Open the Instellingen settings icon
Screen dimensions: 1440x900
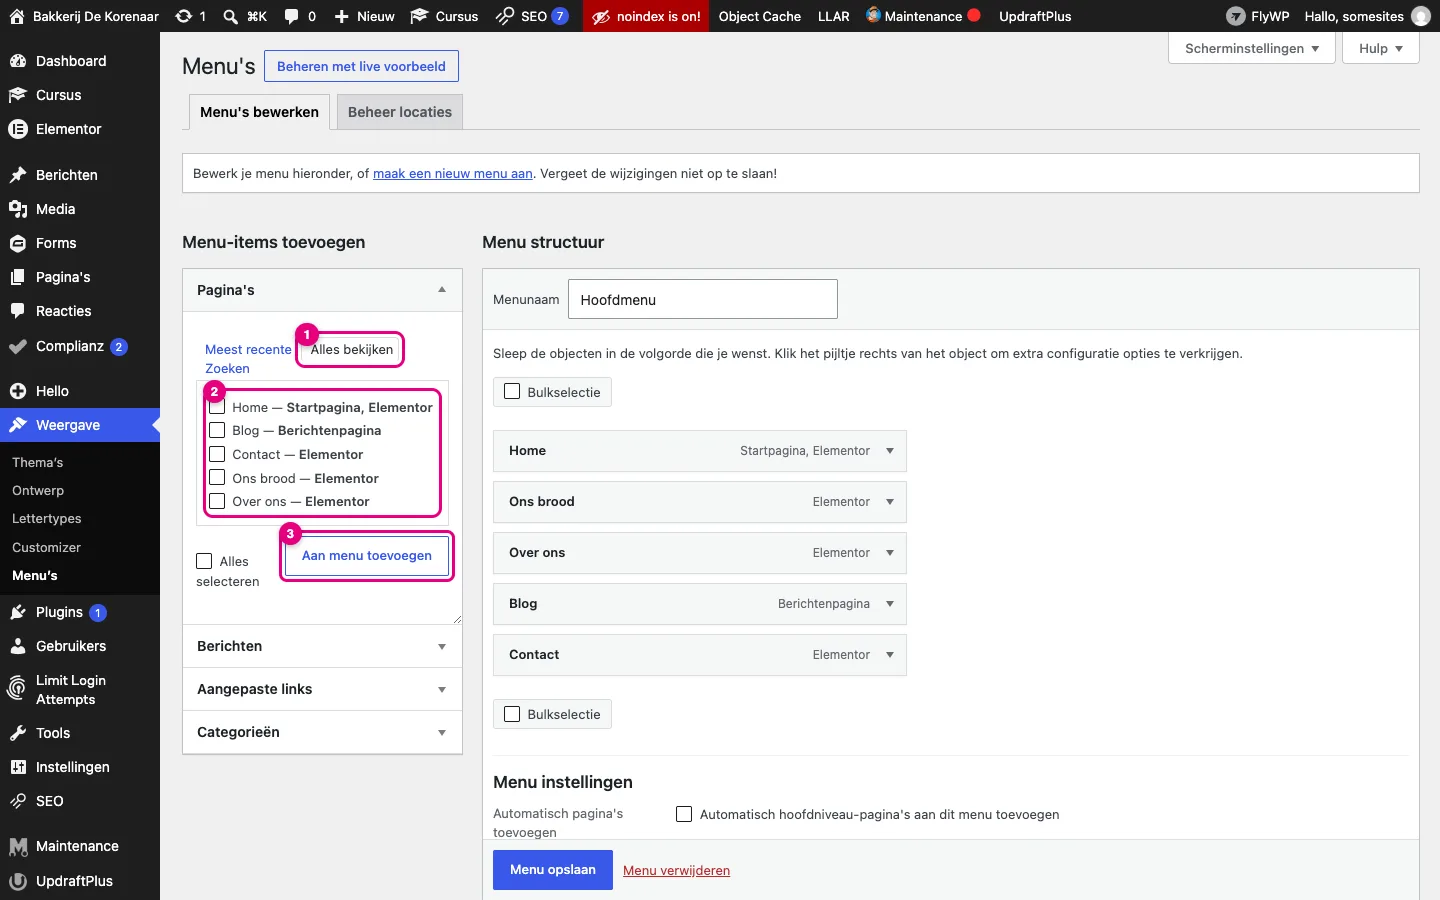pyautogui.click(x=18, y=767)
